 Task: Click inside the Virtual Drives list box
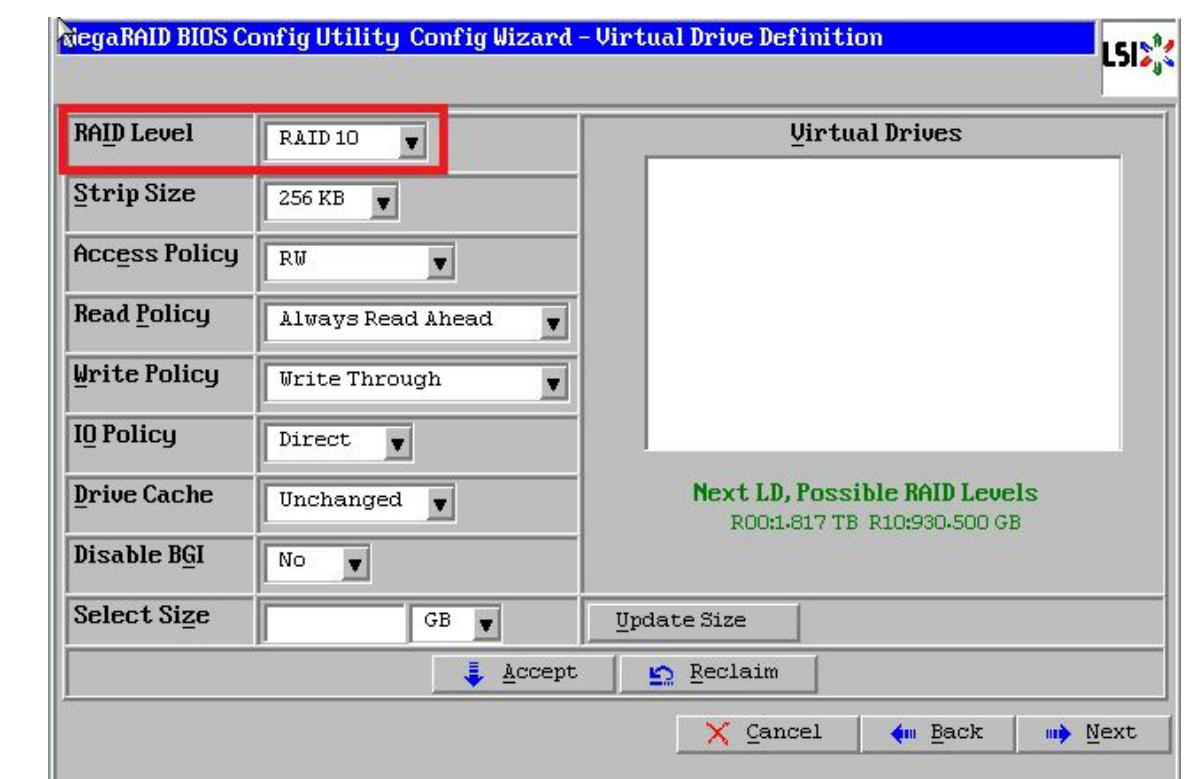pos(883,302)
